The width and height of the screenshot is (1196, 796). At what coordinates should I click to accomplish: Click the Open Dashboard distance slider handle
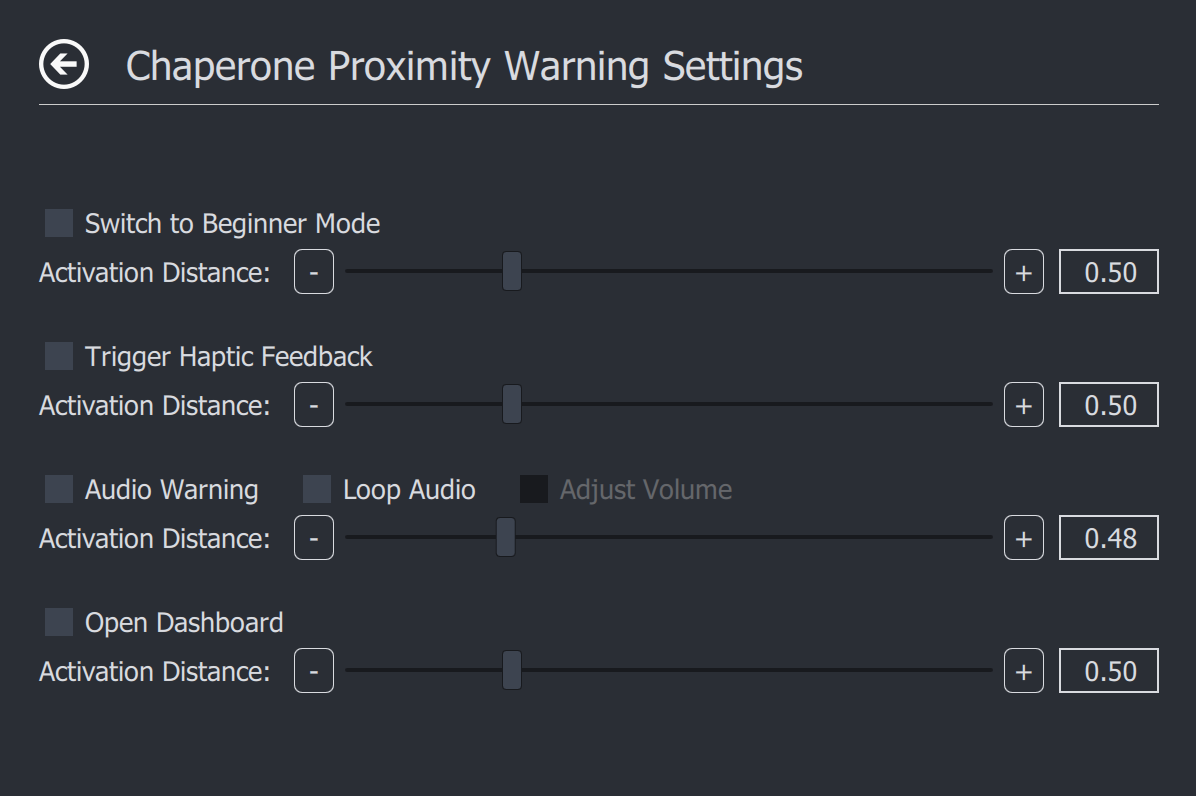(512, 671)
